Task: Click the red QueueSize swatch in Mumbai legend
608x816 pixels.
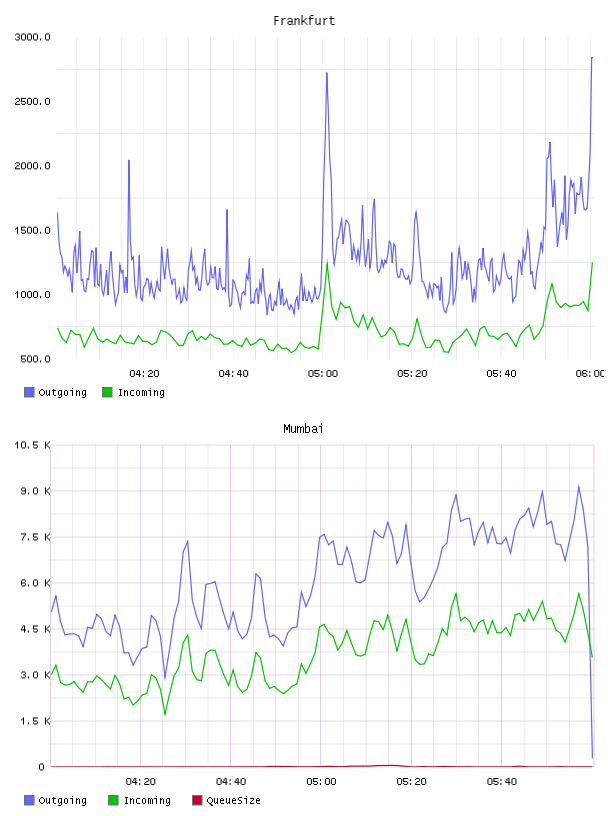Action: click(197, 800)
